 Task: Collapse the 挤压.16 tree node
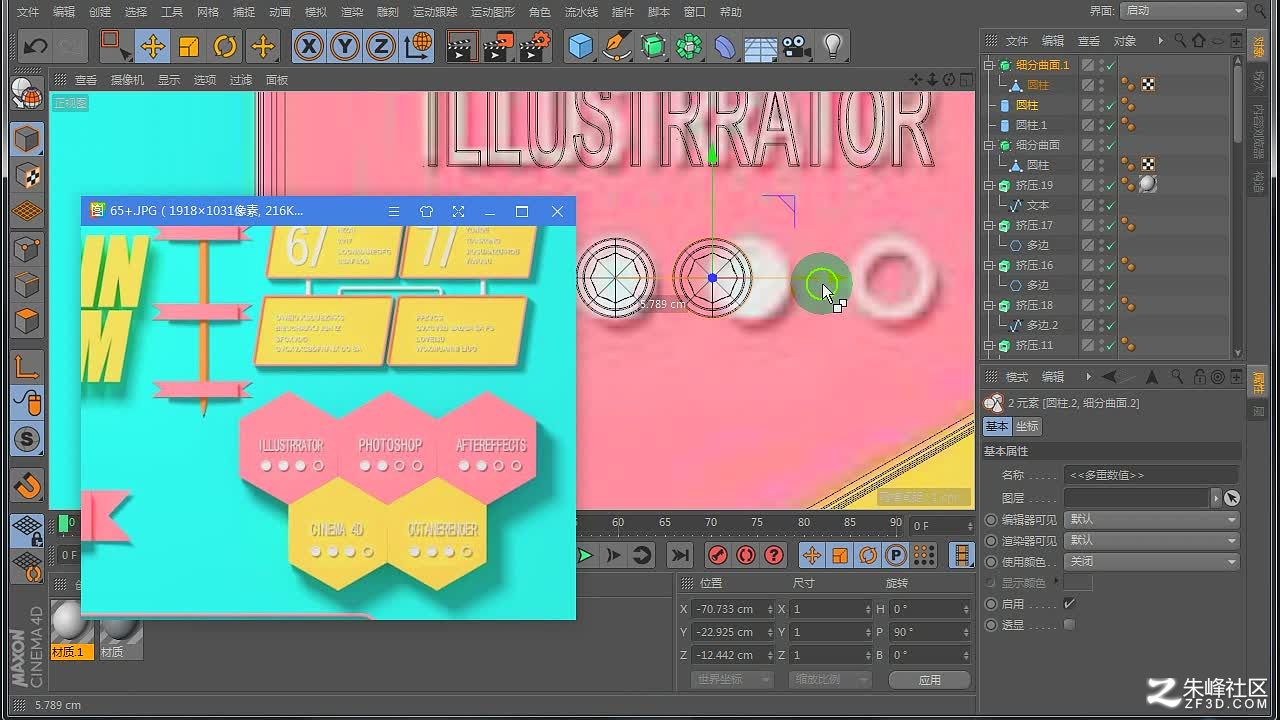(x=989, y=265)
